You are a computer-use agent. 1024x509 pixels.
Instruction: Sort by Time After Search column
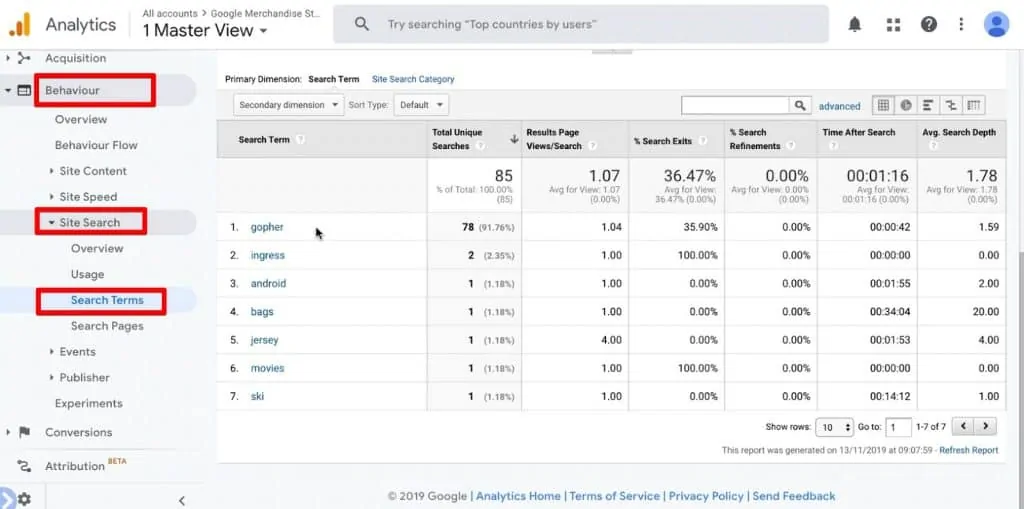[859, 132]
